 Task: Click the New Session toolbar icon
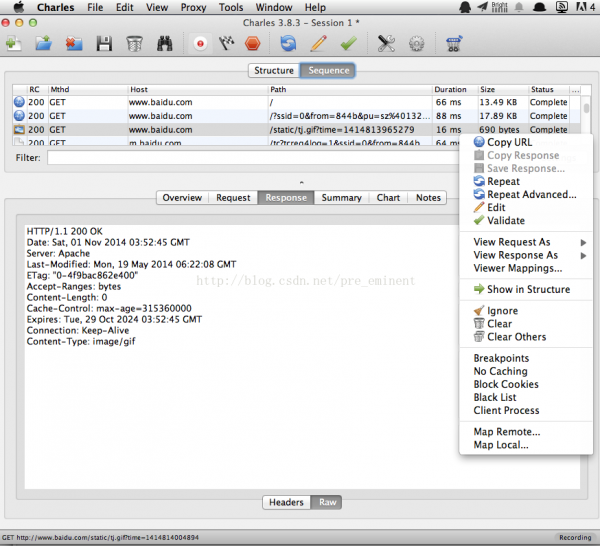coord(13,43)
